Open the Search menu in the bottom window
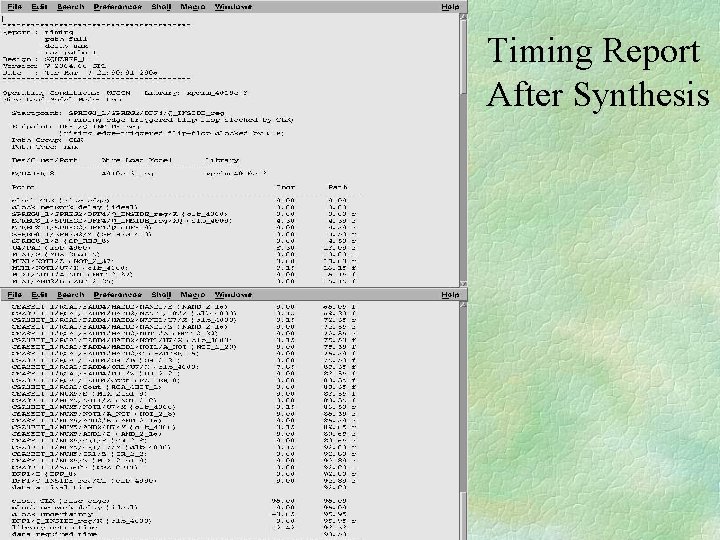720x540 pixels. 71,295
